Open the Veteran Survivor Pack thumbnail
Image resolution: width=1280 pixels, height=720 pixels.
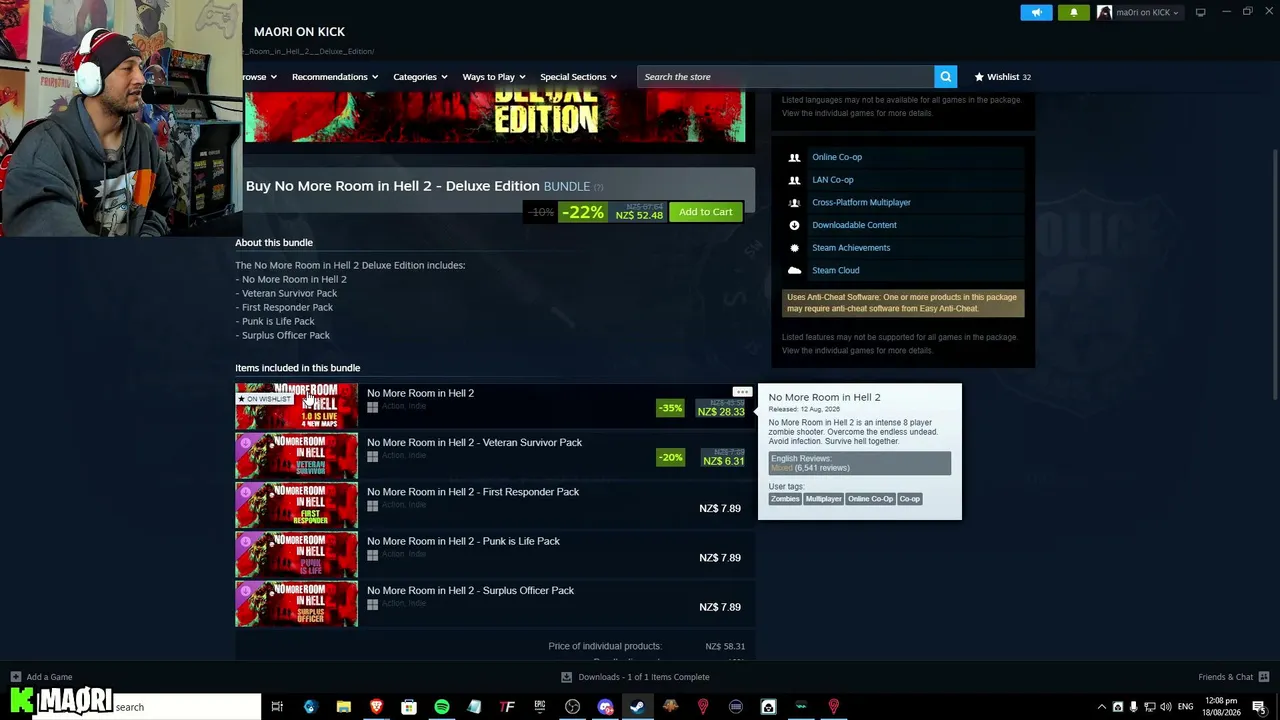click(x=296, y=455)
